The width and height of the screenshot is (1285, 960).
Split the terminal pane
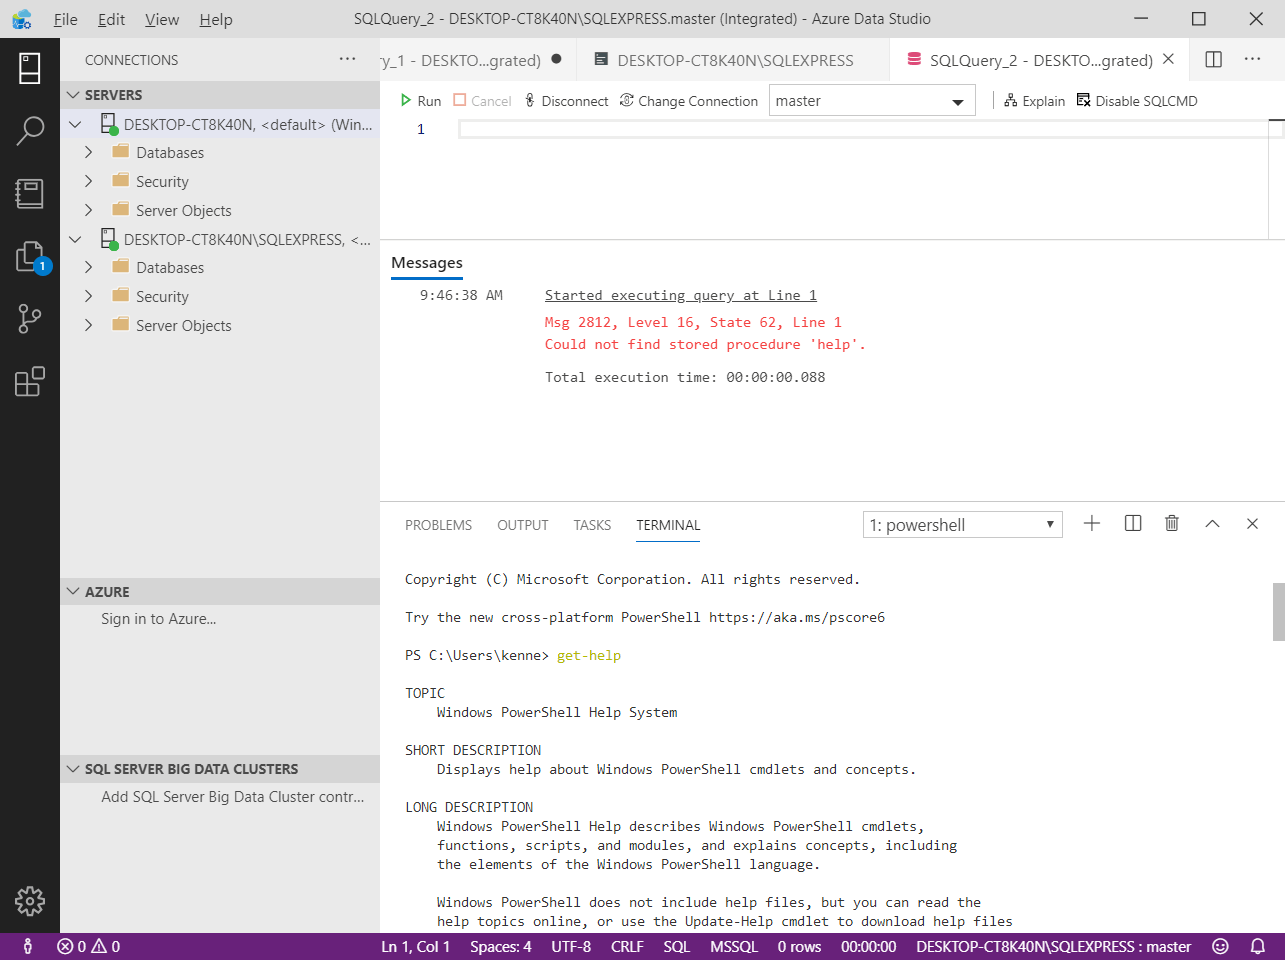pyautogui.click(x=1133, y=523)
